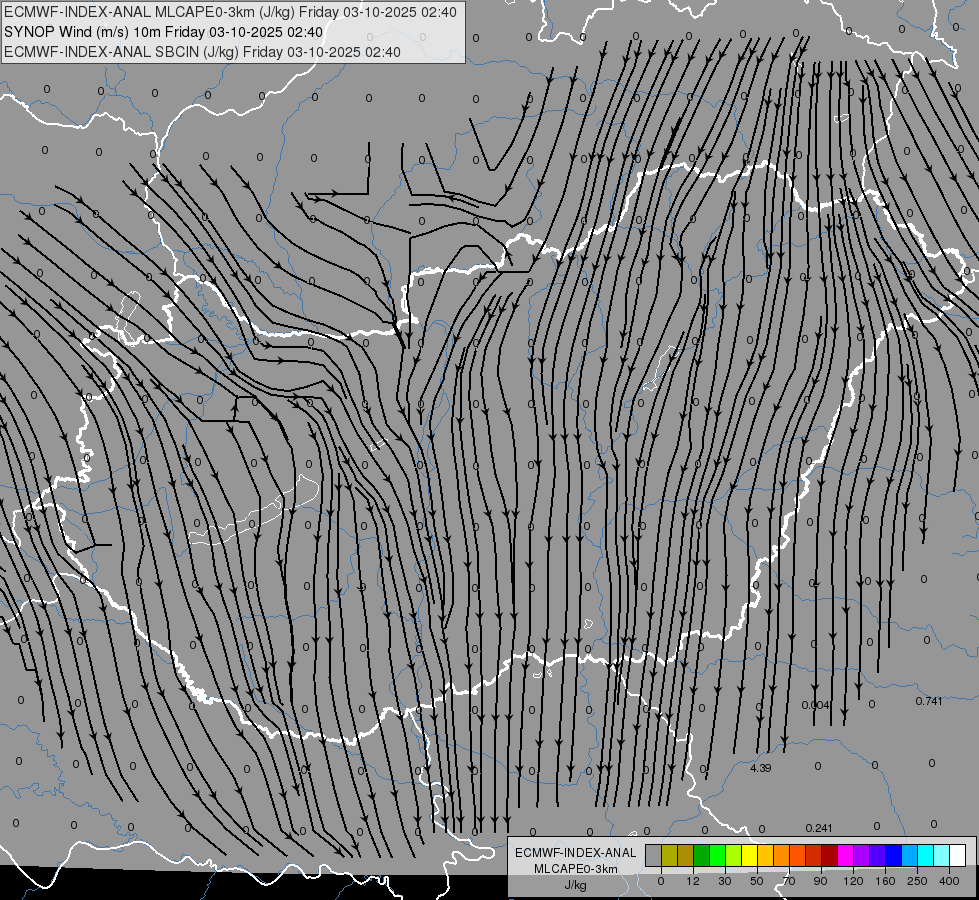Click the ECMWF-INDEX-ANAL label in the legend

[576, 853]
